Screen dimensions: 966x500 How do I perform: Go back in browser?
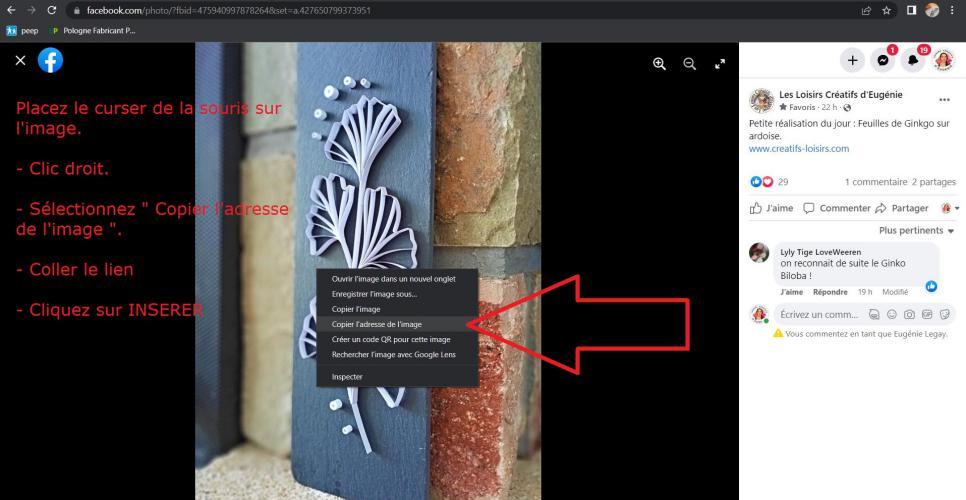pyautogui.click(x=11, y=10)
